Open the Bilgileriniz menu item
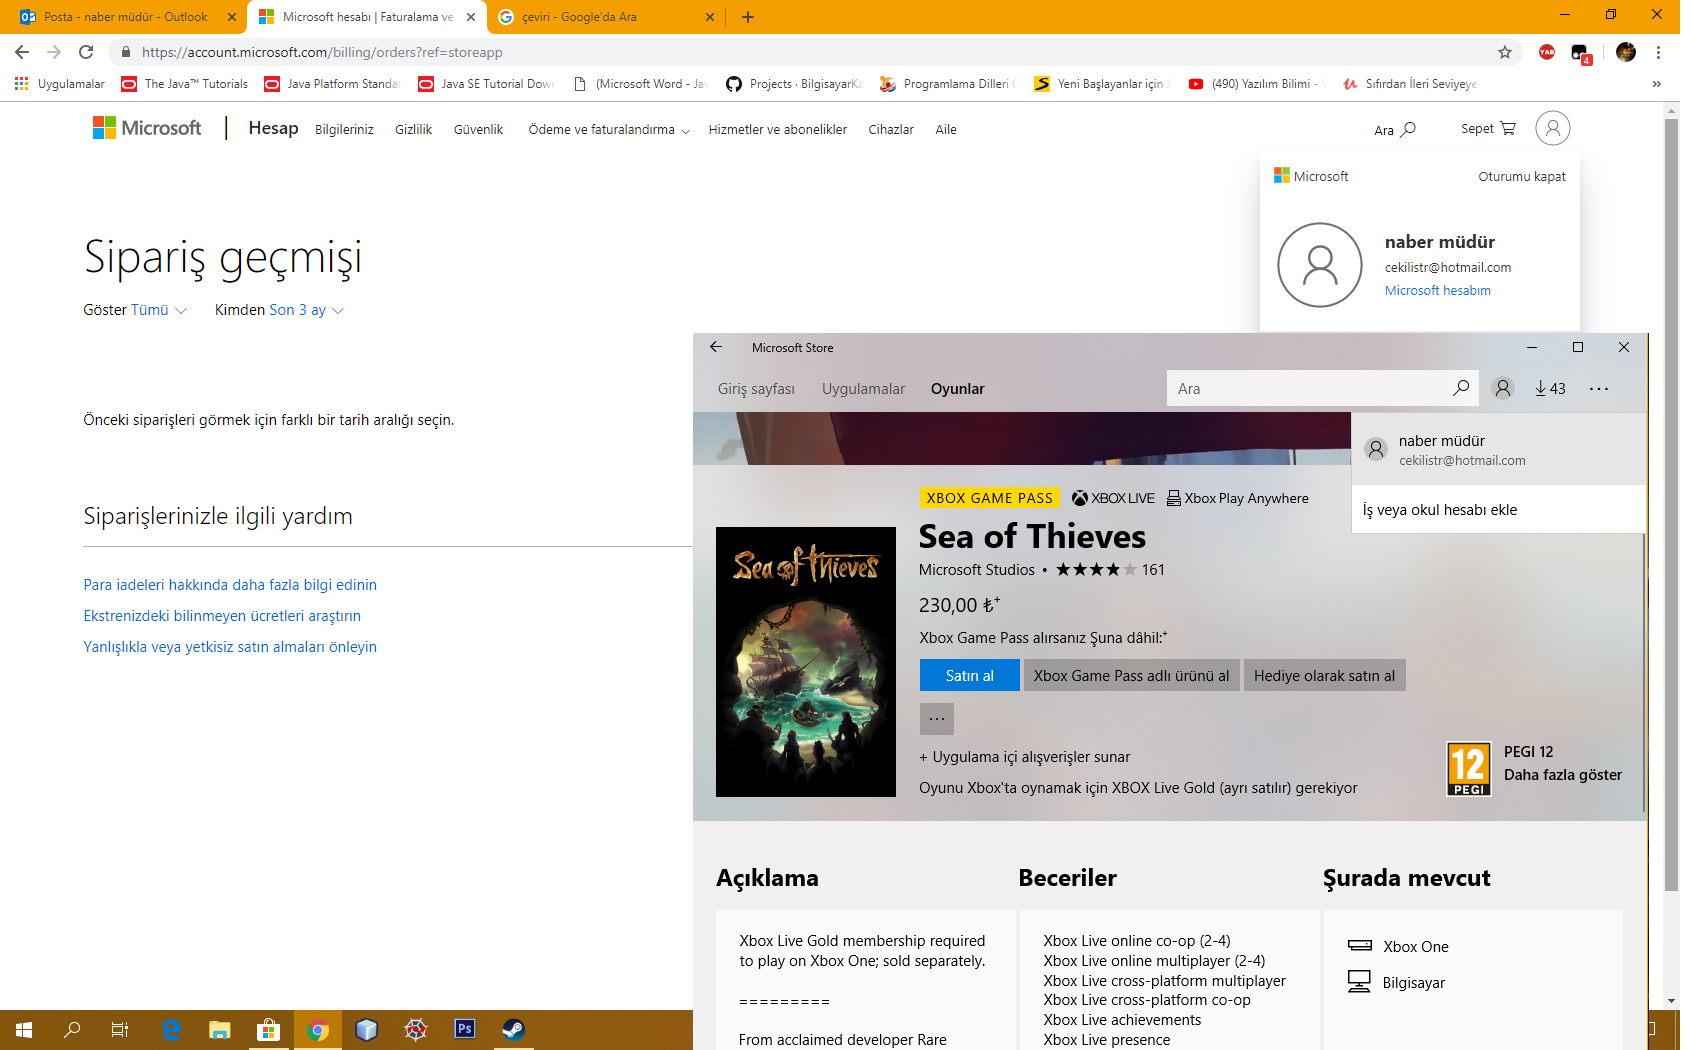Image resolution: width=1691 pixels, height=1050 pixels. pos(344,130)
